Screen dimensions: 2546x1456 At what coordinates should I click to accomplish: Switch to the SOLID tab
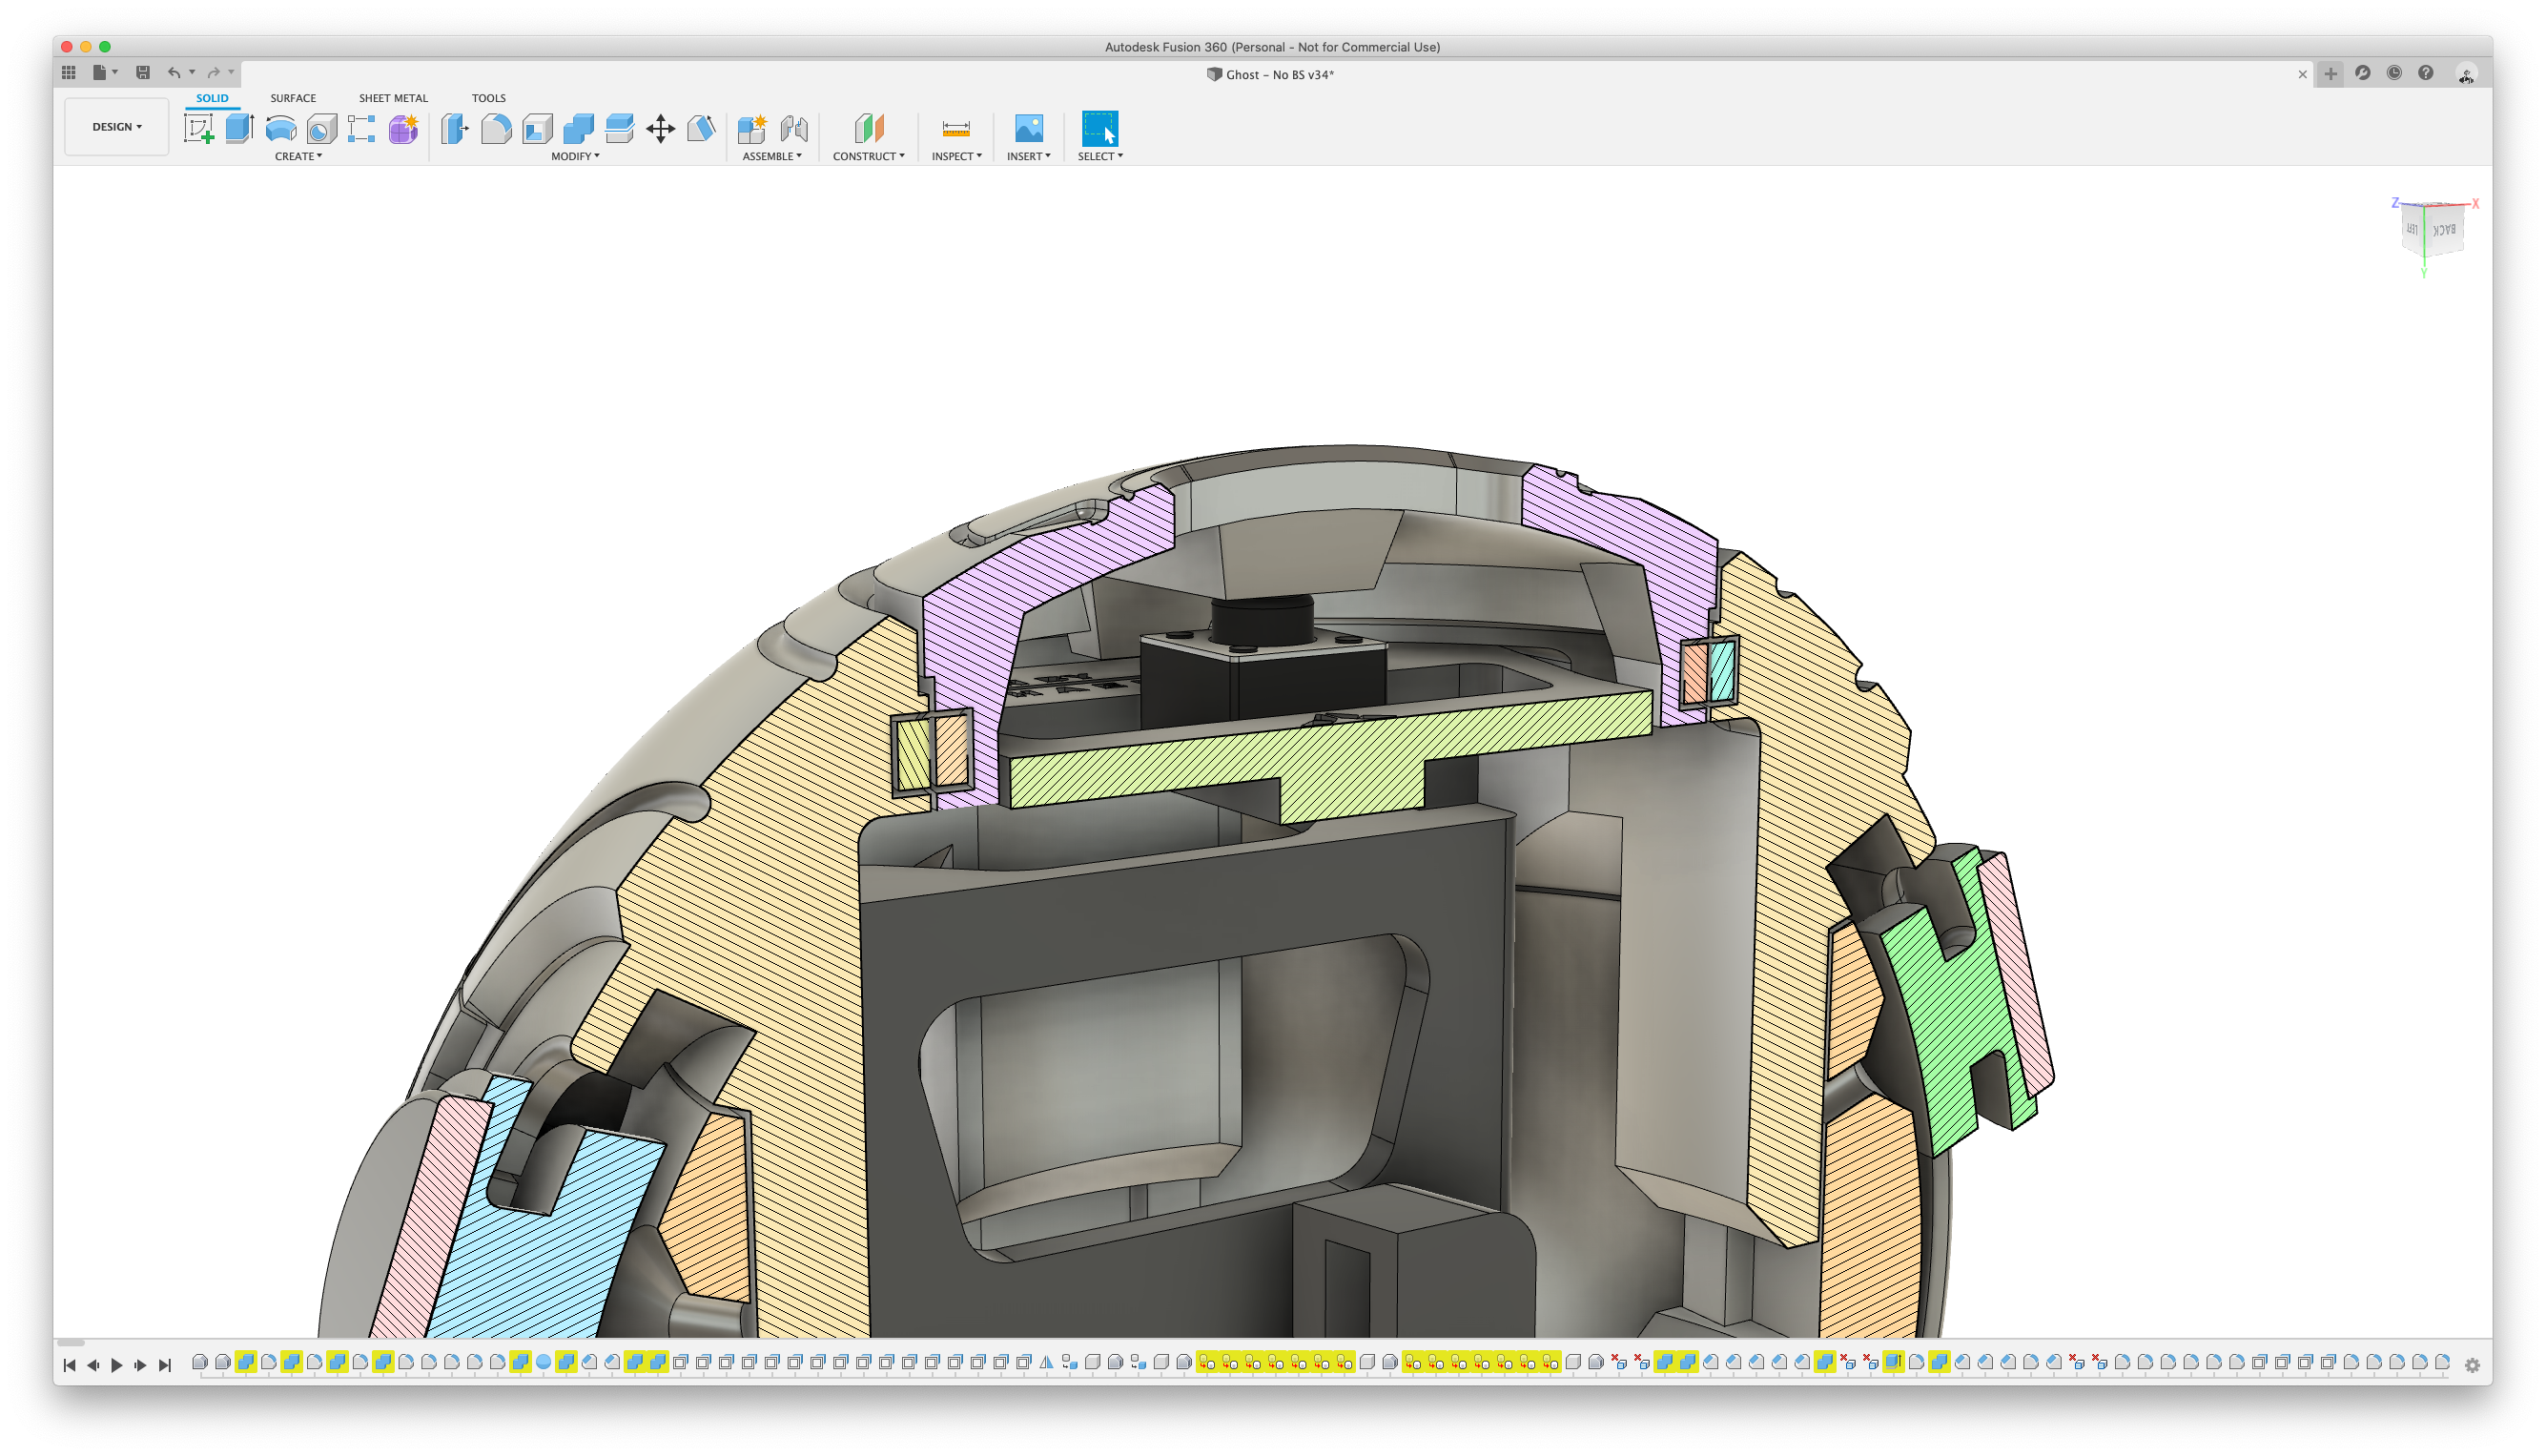[x=212, y=98]
